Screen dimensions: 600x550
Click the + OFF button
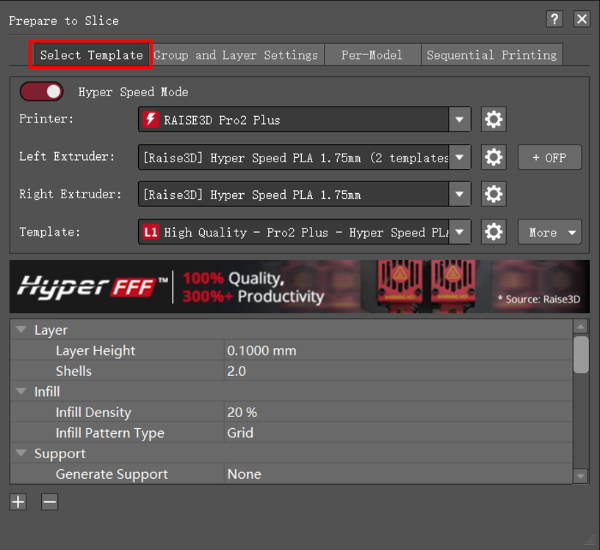coord(549,157)
